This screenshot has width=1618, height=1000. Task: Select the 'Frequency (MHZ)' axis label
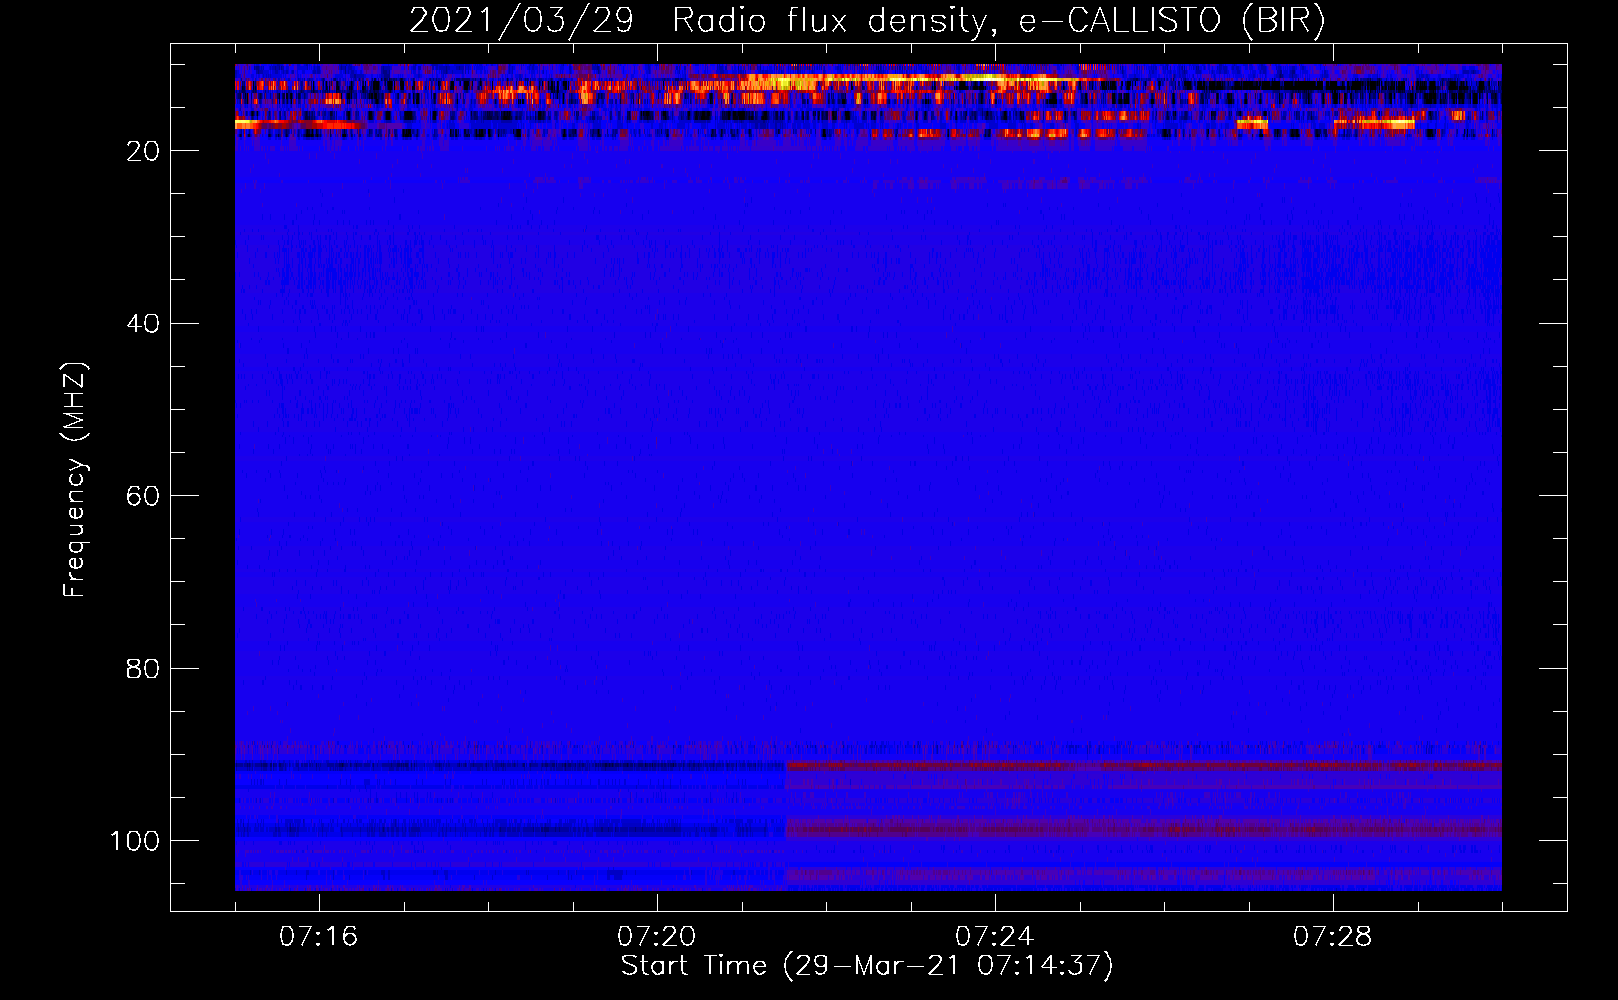[75, 479]
